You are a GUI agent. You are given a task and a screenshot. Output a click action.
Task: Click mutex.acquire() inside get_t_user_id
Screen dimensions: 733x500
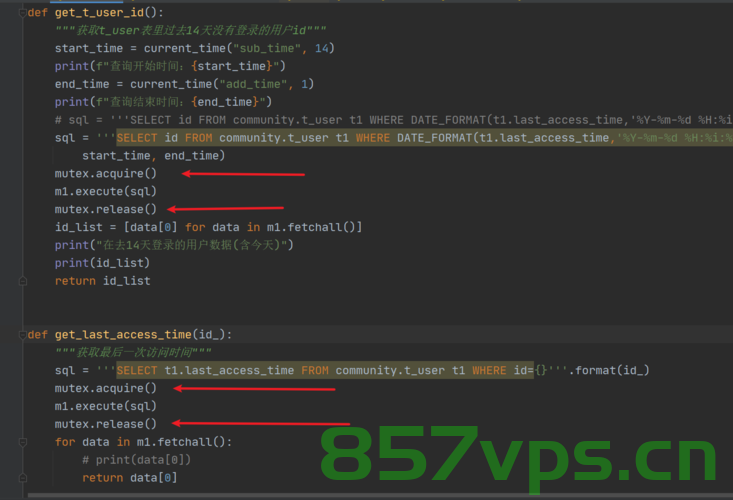click(106, 173)
